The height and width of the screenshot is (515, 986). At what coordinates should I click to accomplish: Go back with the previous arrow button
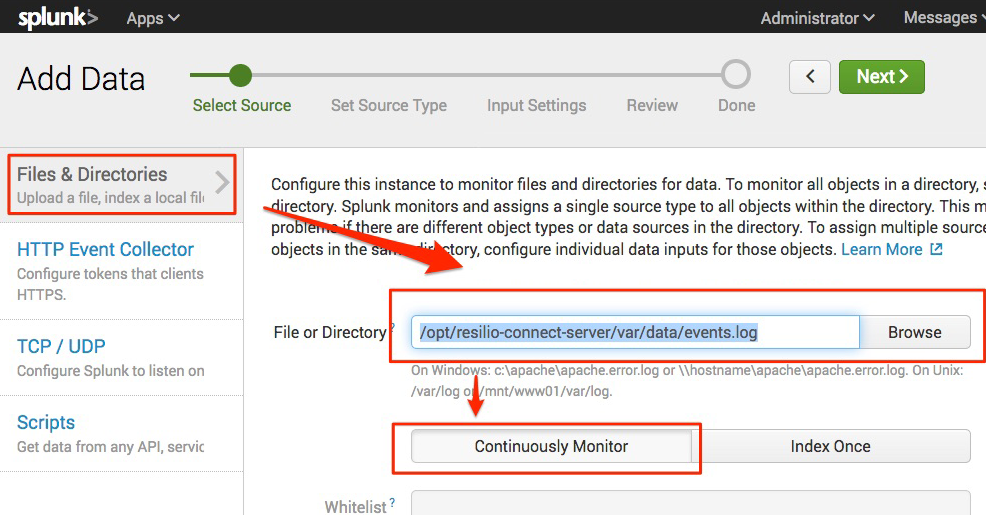coord(810,77)
